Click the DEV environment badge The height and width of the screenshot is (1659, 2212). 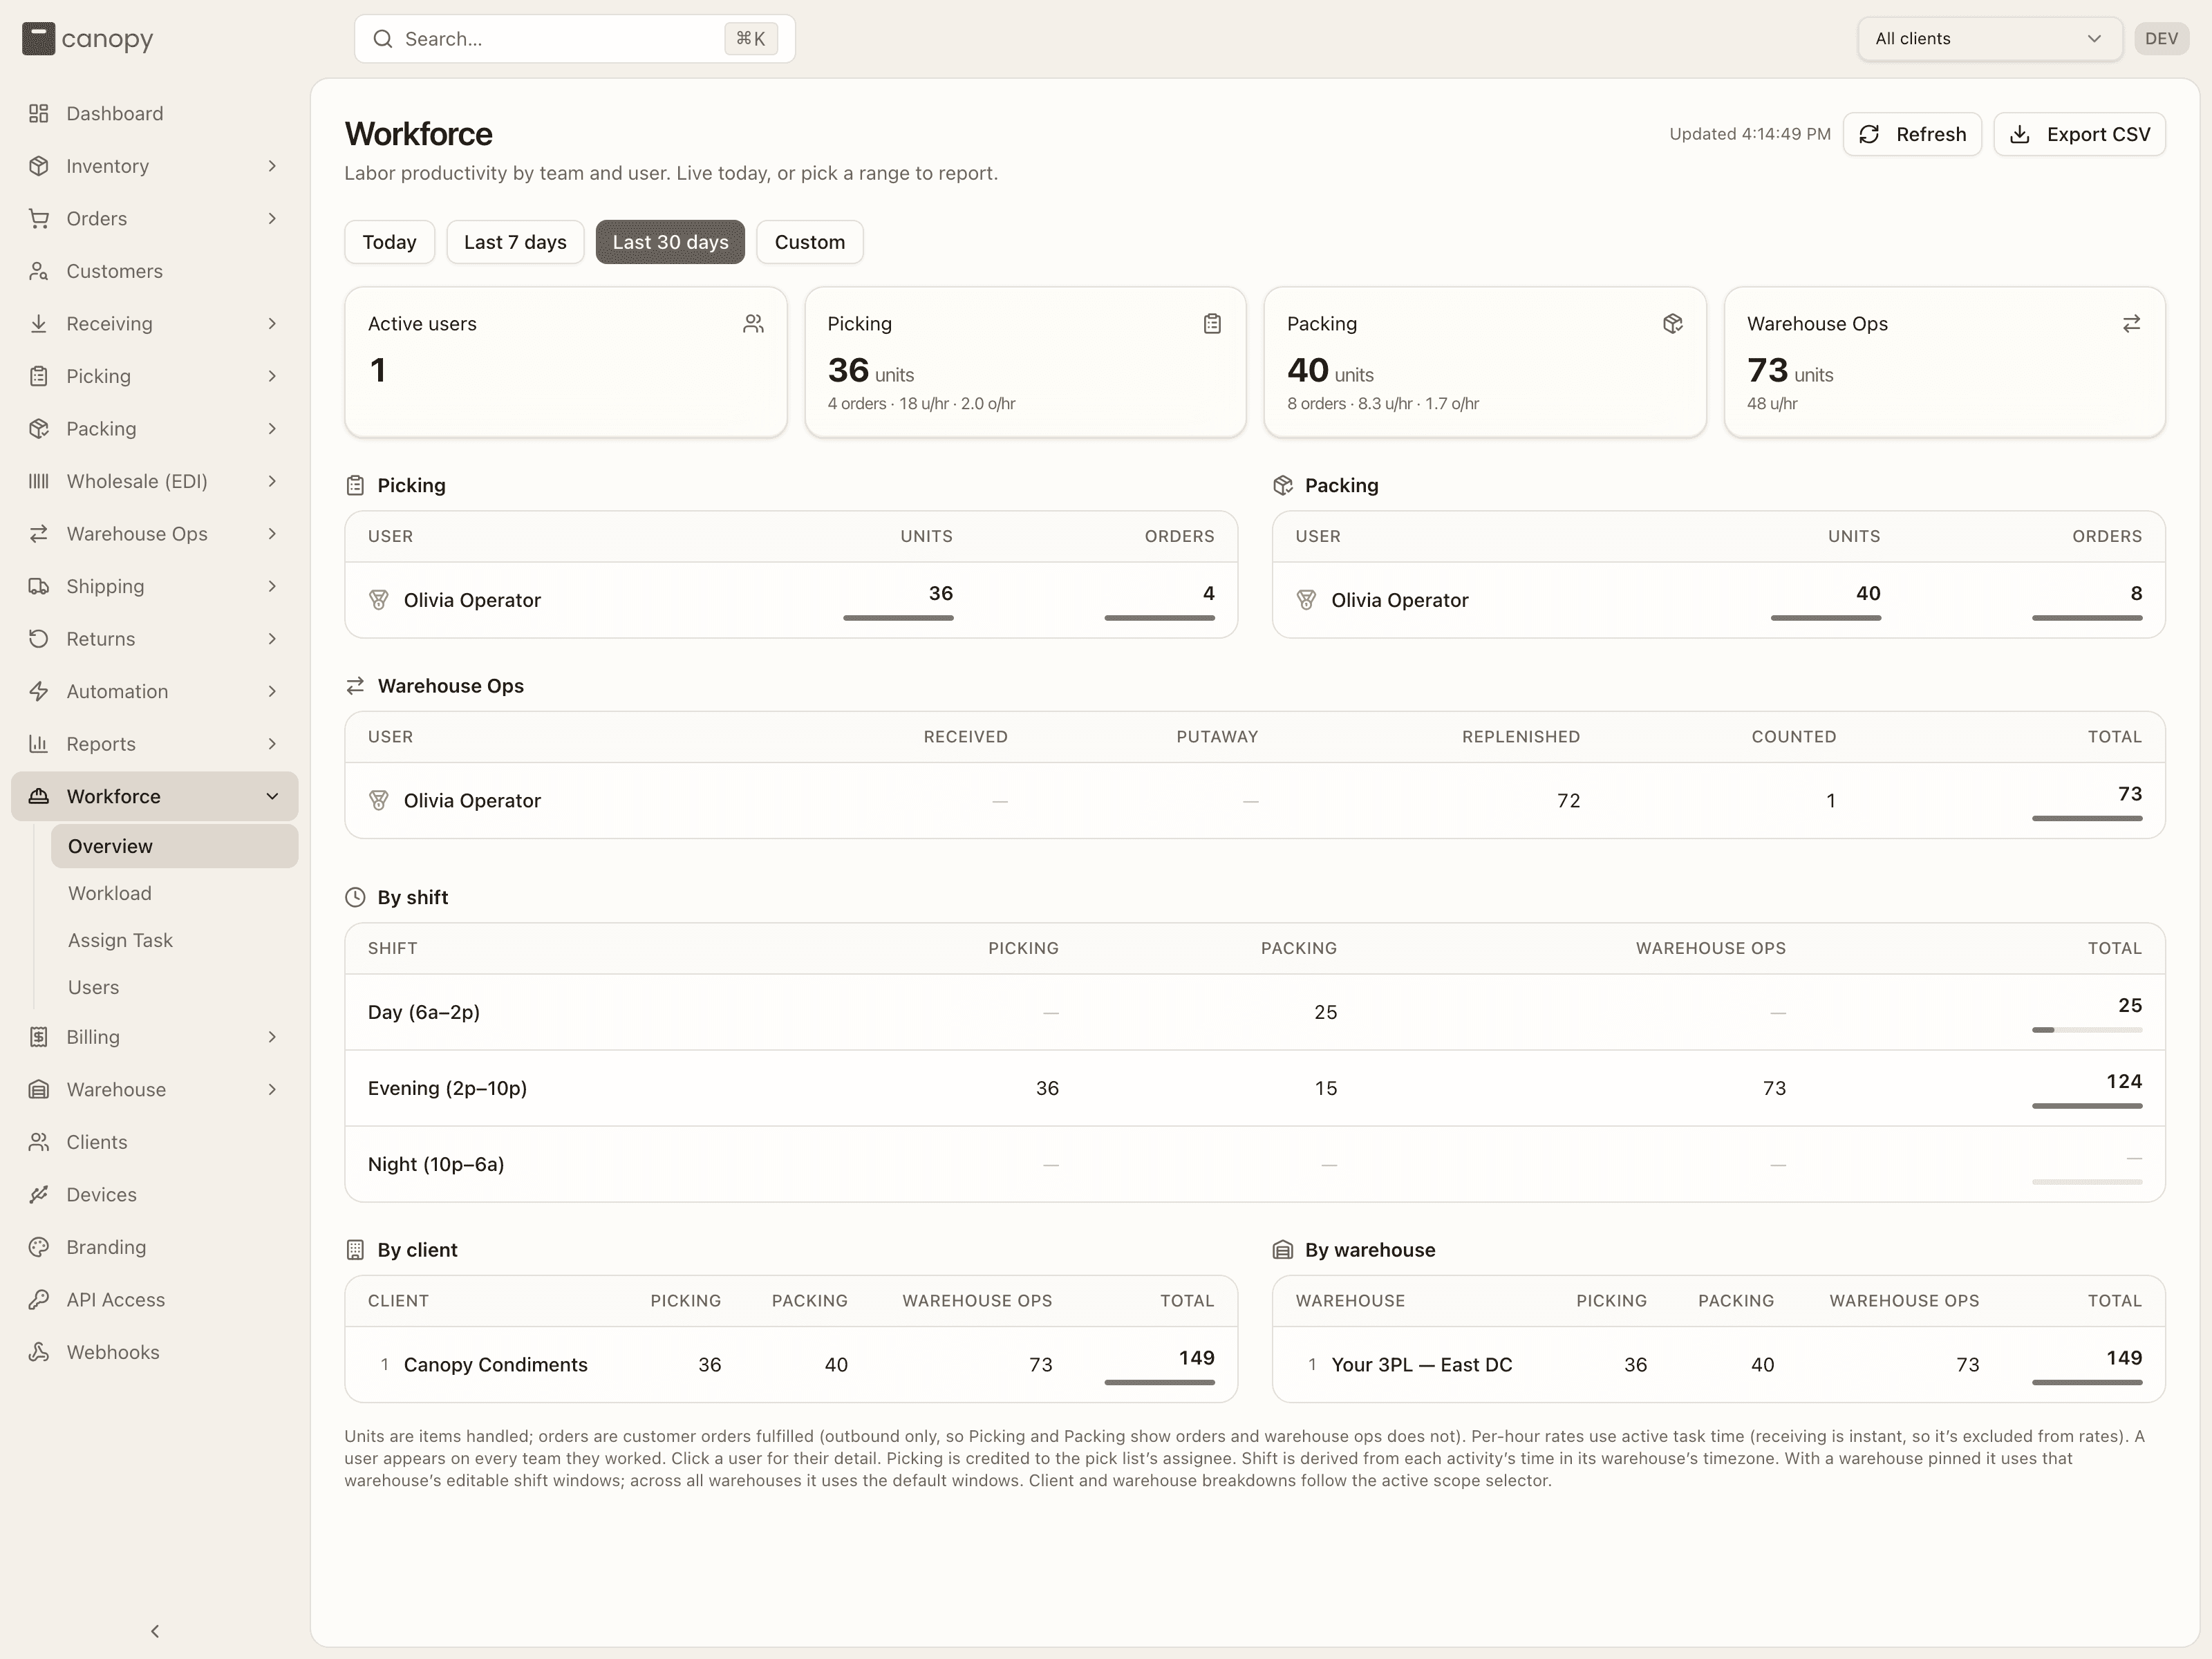point(2161,39)
